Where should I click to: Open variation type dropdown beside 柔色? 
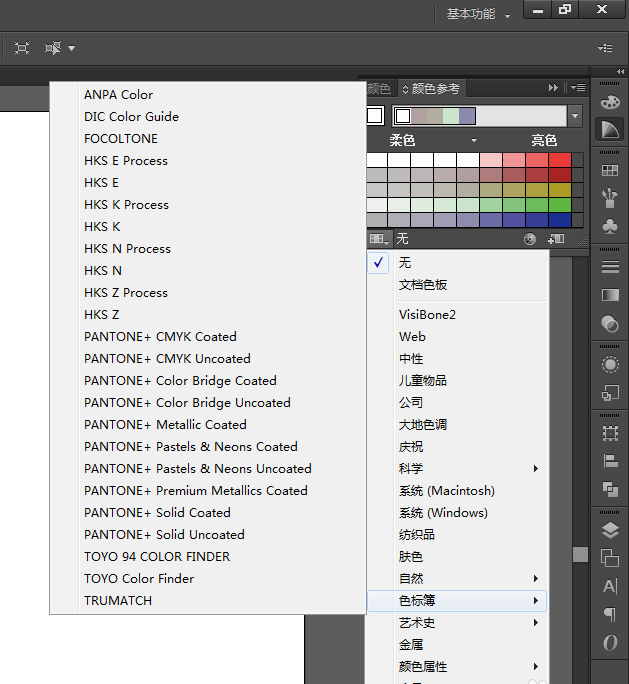[x=474, y=140]
